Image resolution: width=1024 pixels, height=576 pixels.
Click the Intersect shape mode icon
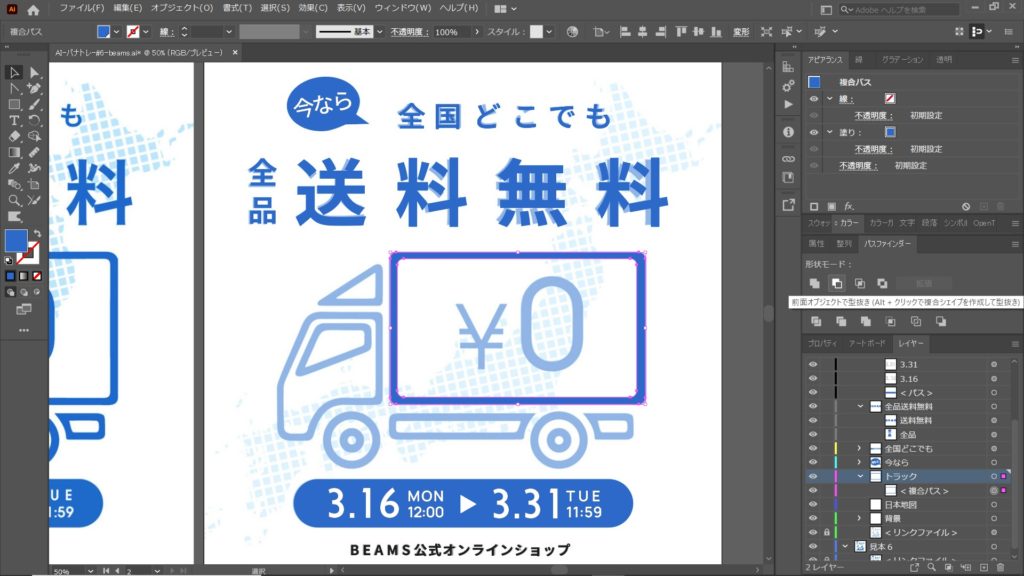click(859, 283)
